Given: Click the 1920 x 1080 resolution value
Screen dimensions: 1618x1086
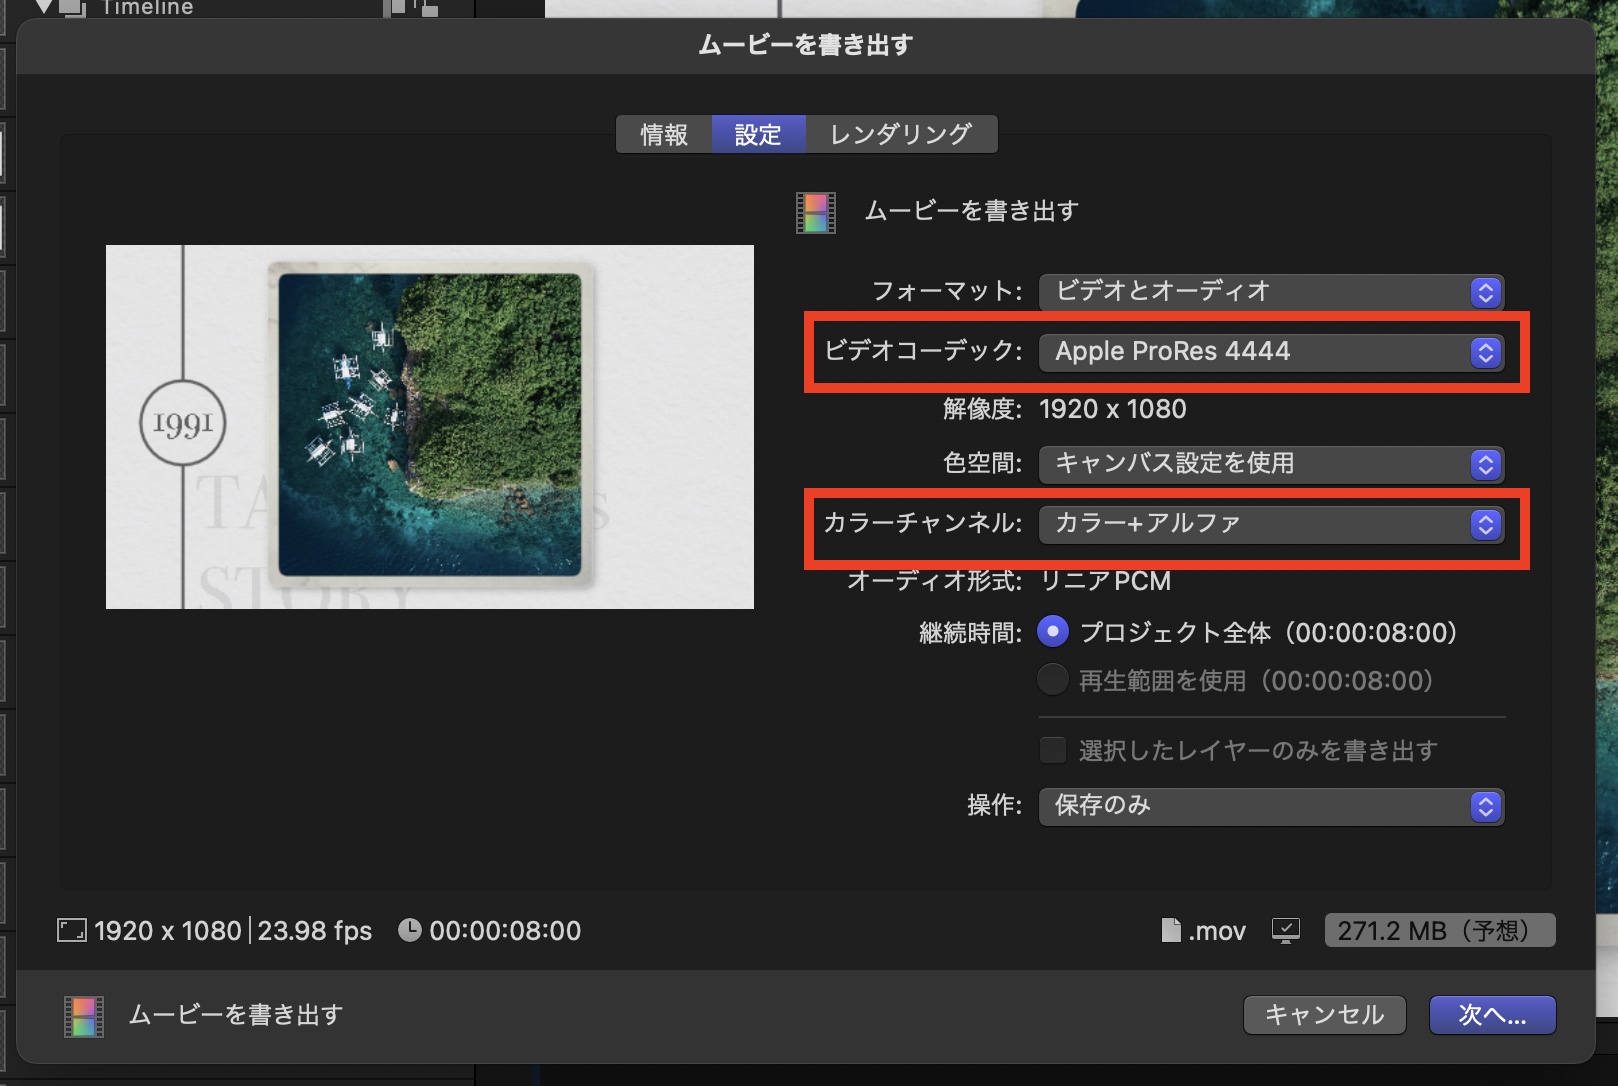Looking at the screenshot, I should point(1113,409).
